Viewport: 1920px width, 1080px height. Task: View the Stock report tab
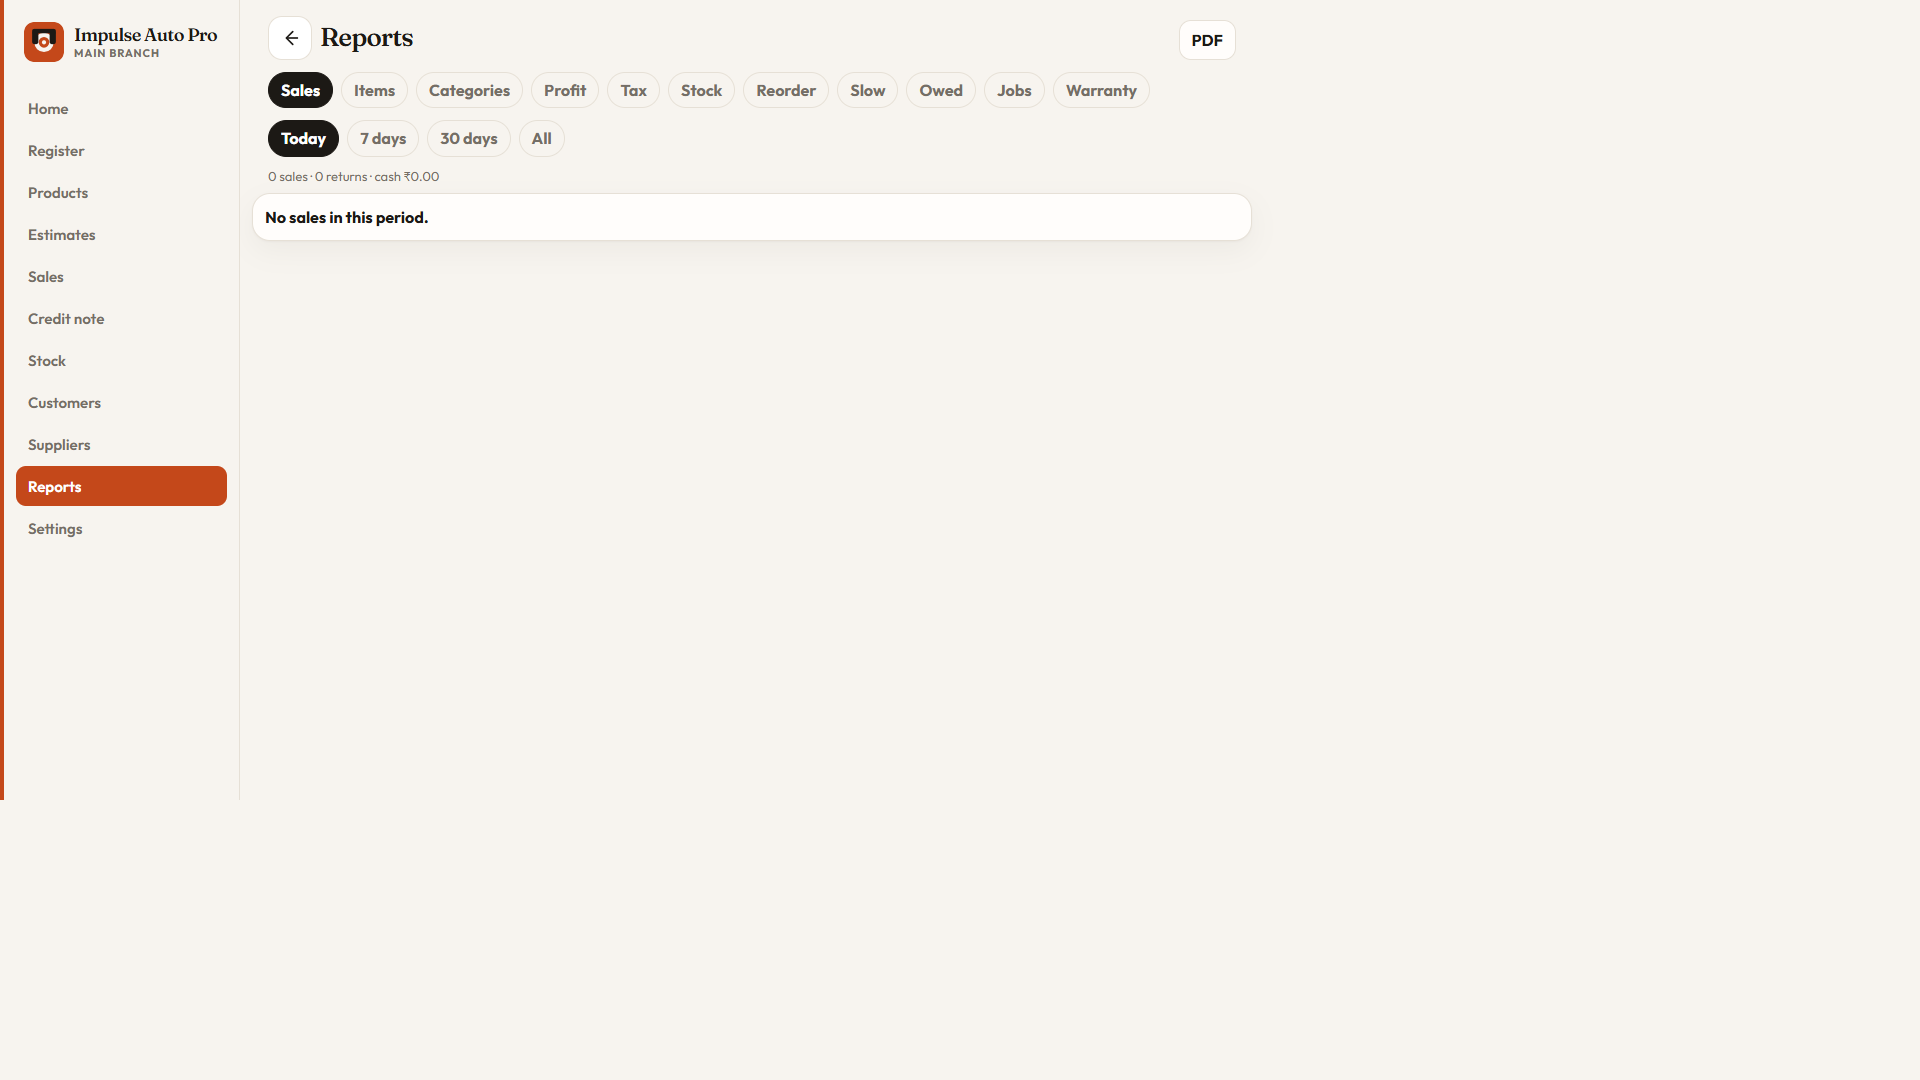click(x=701, y=90)
